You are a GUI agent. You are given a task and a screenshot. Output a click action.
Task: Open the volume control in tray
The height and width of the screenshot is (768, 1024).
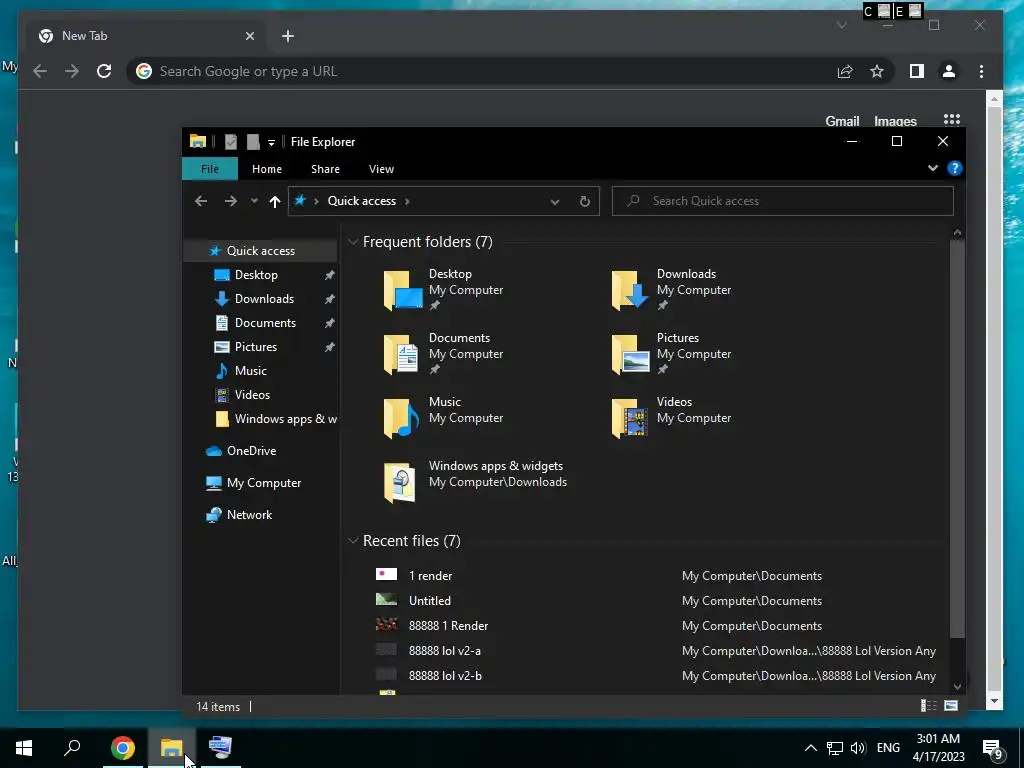(x=858, y=748)
